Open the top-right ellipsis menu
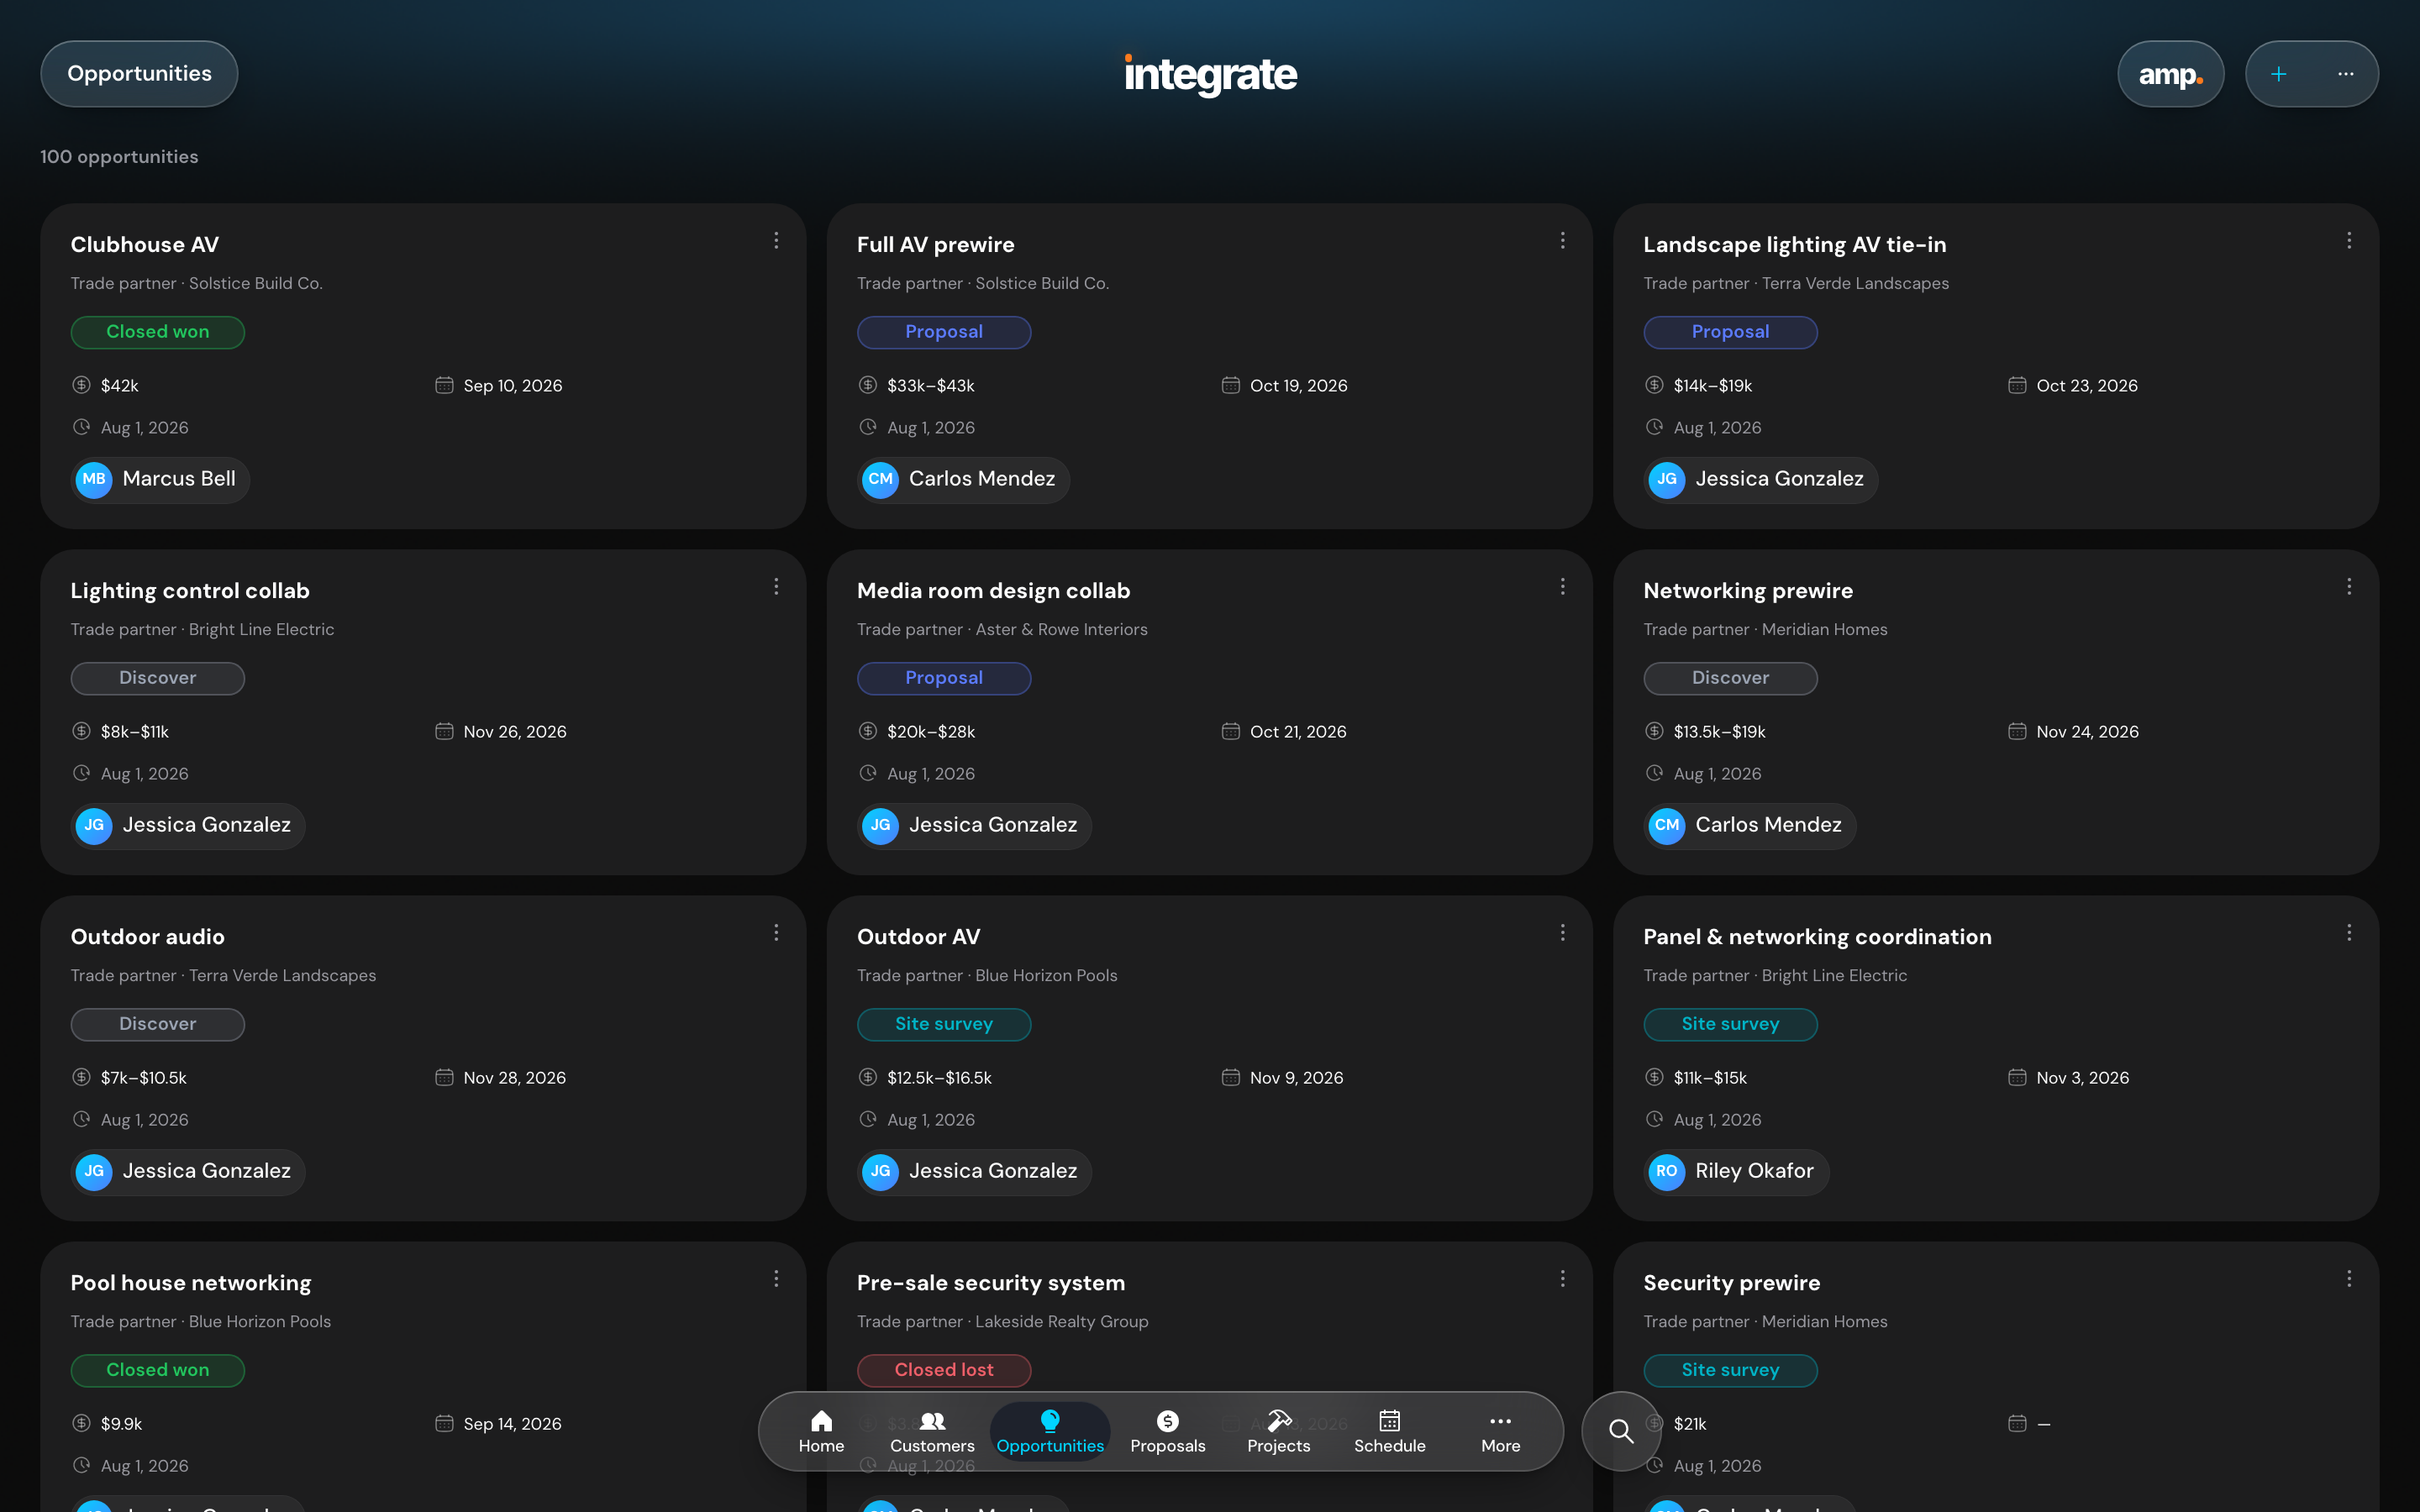Image resolution: width=2420 pixels, height=1512 pixels. click(2345, 74)
